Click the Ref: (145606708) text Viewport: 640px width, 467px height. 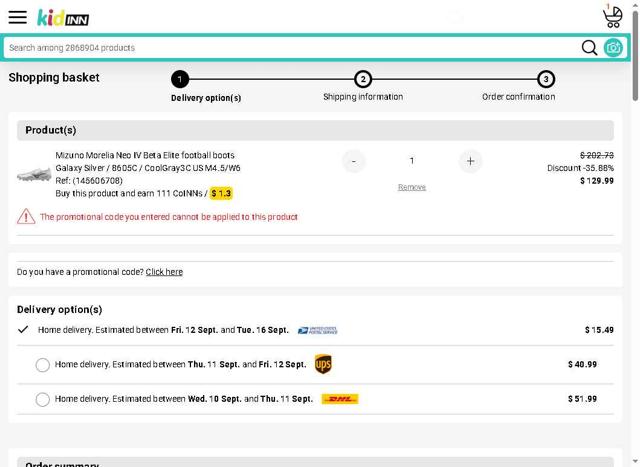[89, 180]
